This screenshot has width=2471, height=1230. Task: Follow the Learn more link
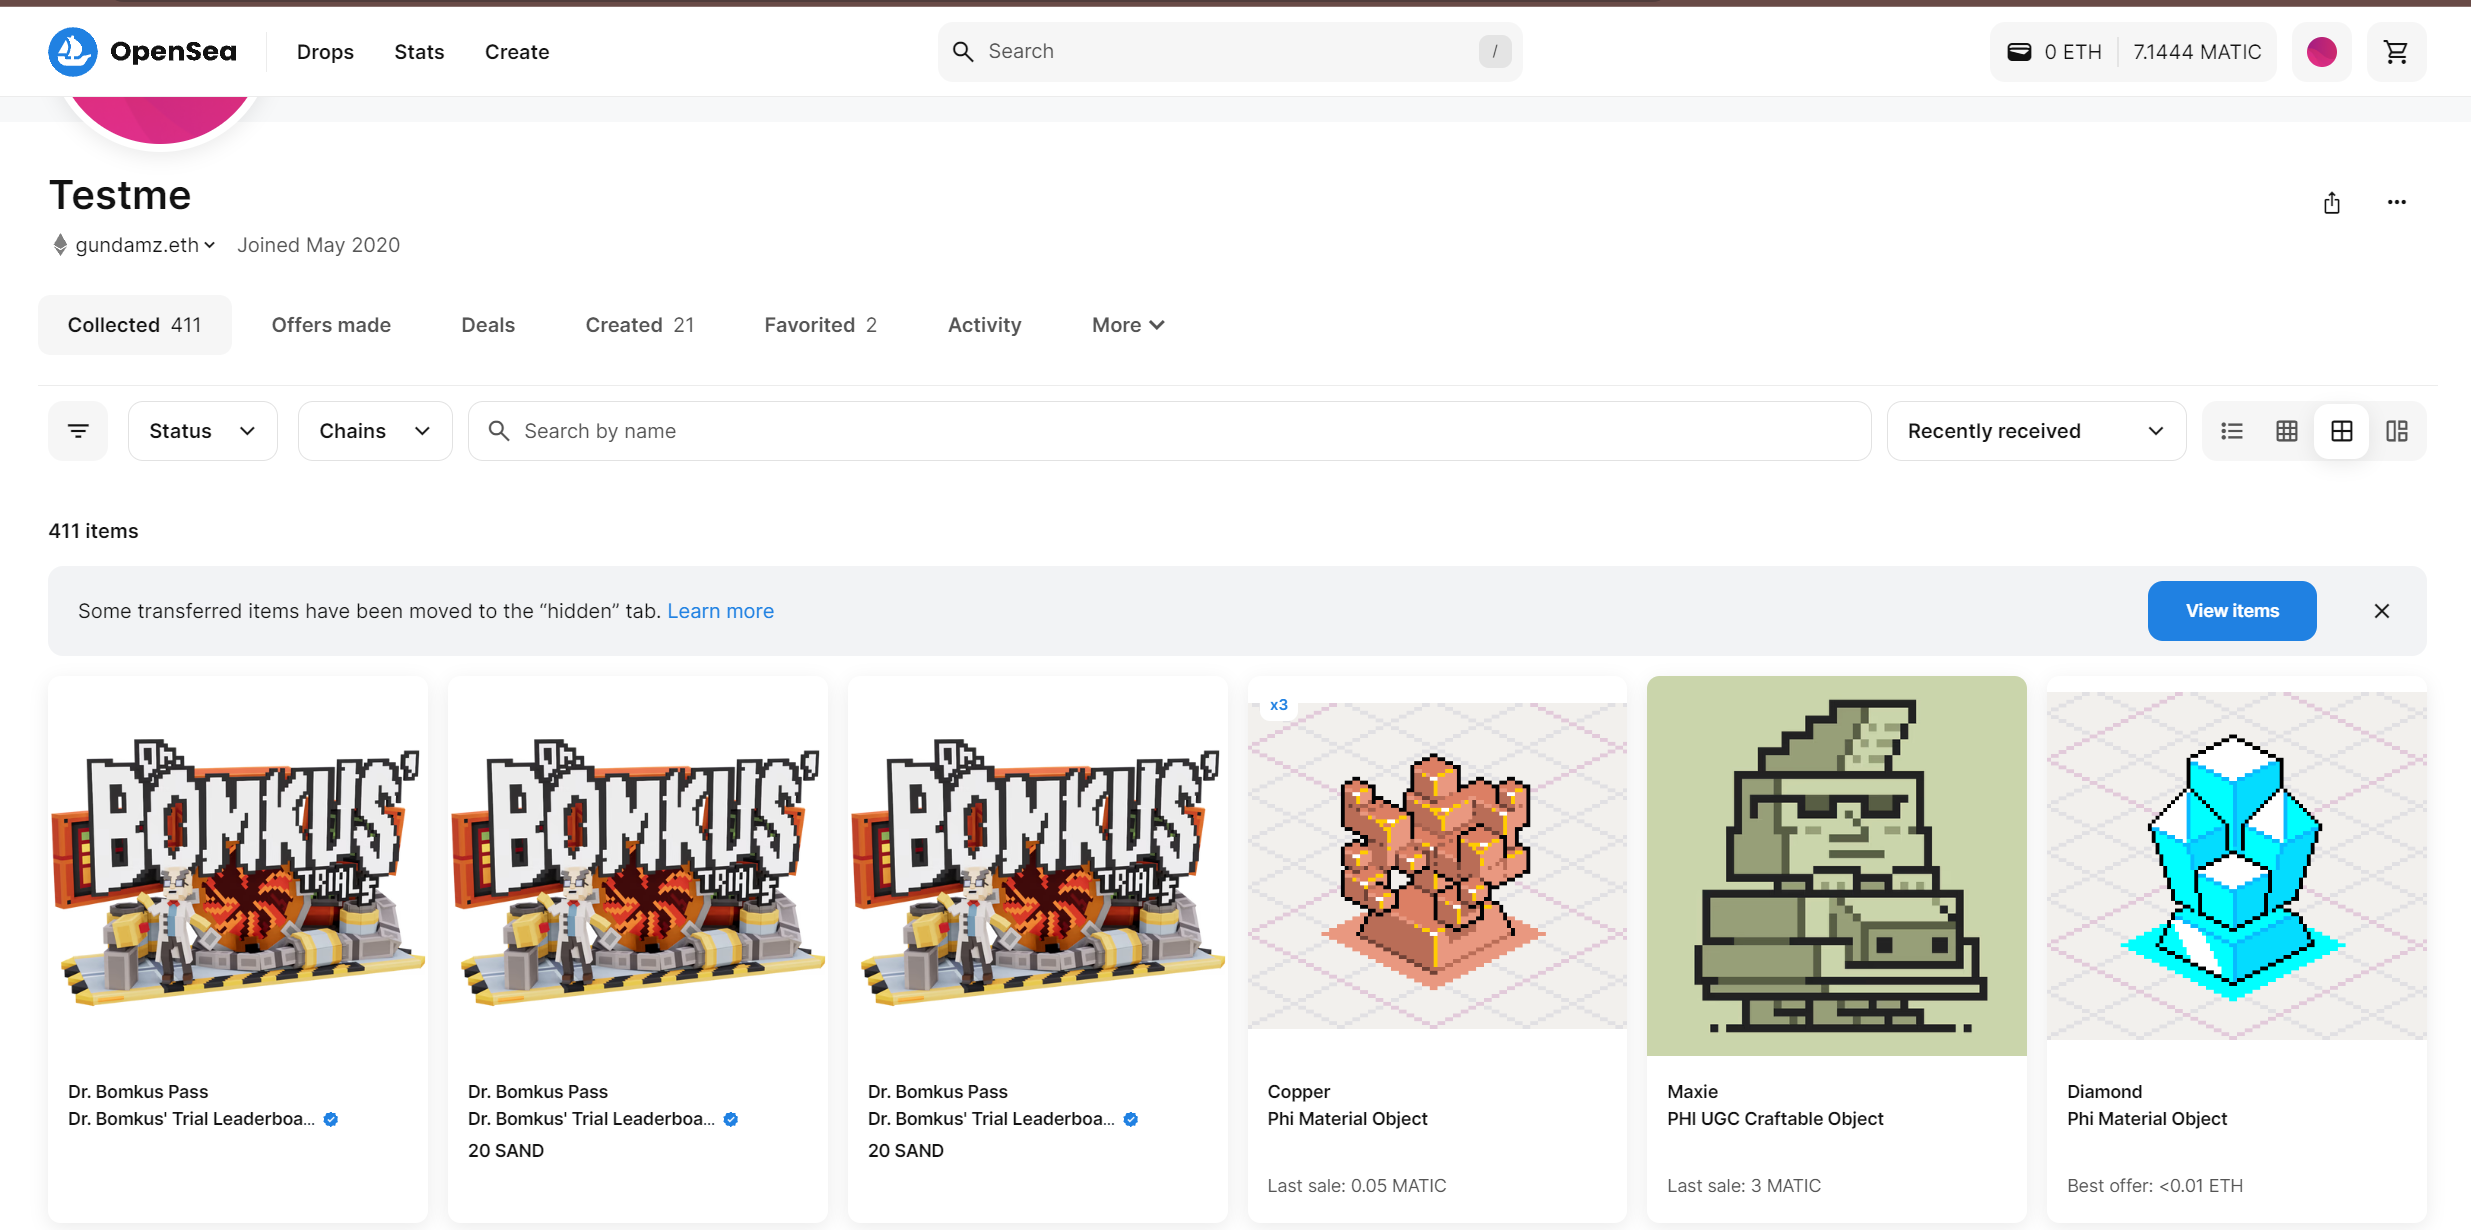[720, 611]
